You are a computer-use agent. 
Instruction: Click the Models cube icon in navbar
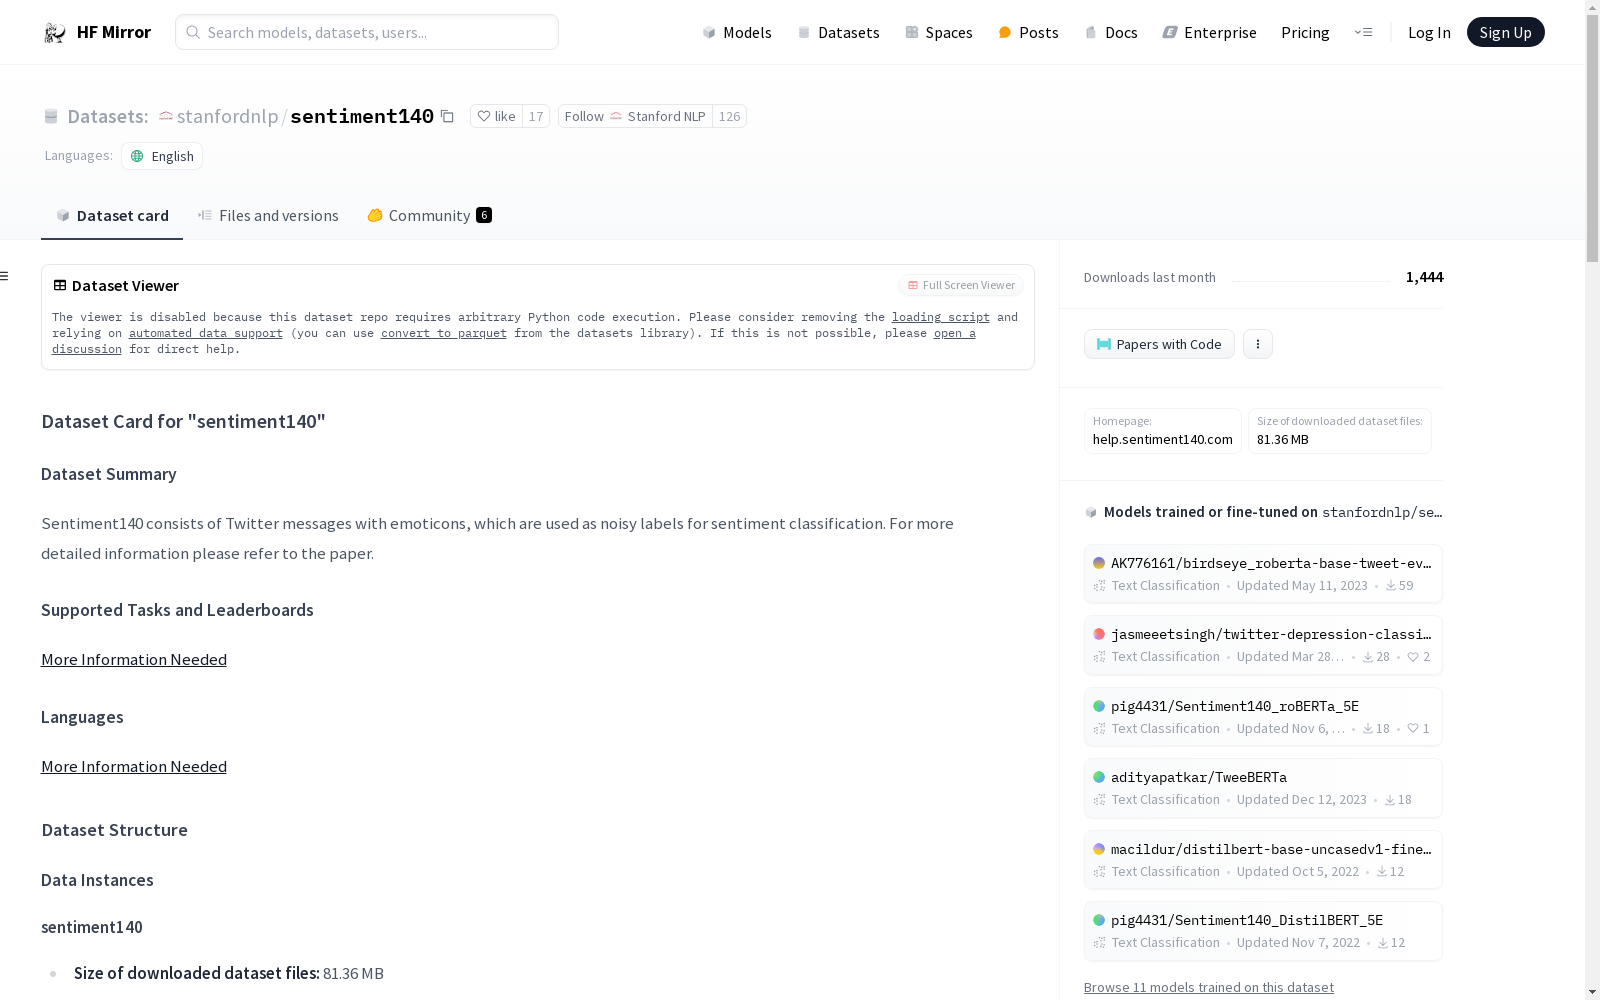point(709,33)
